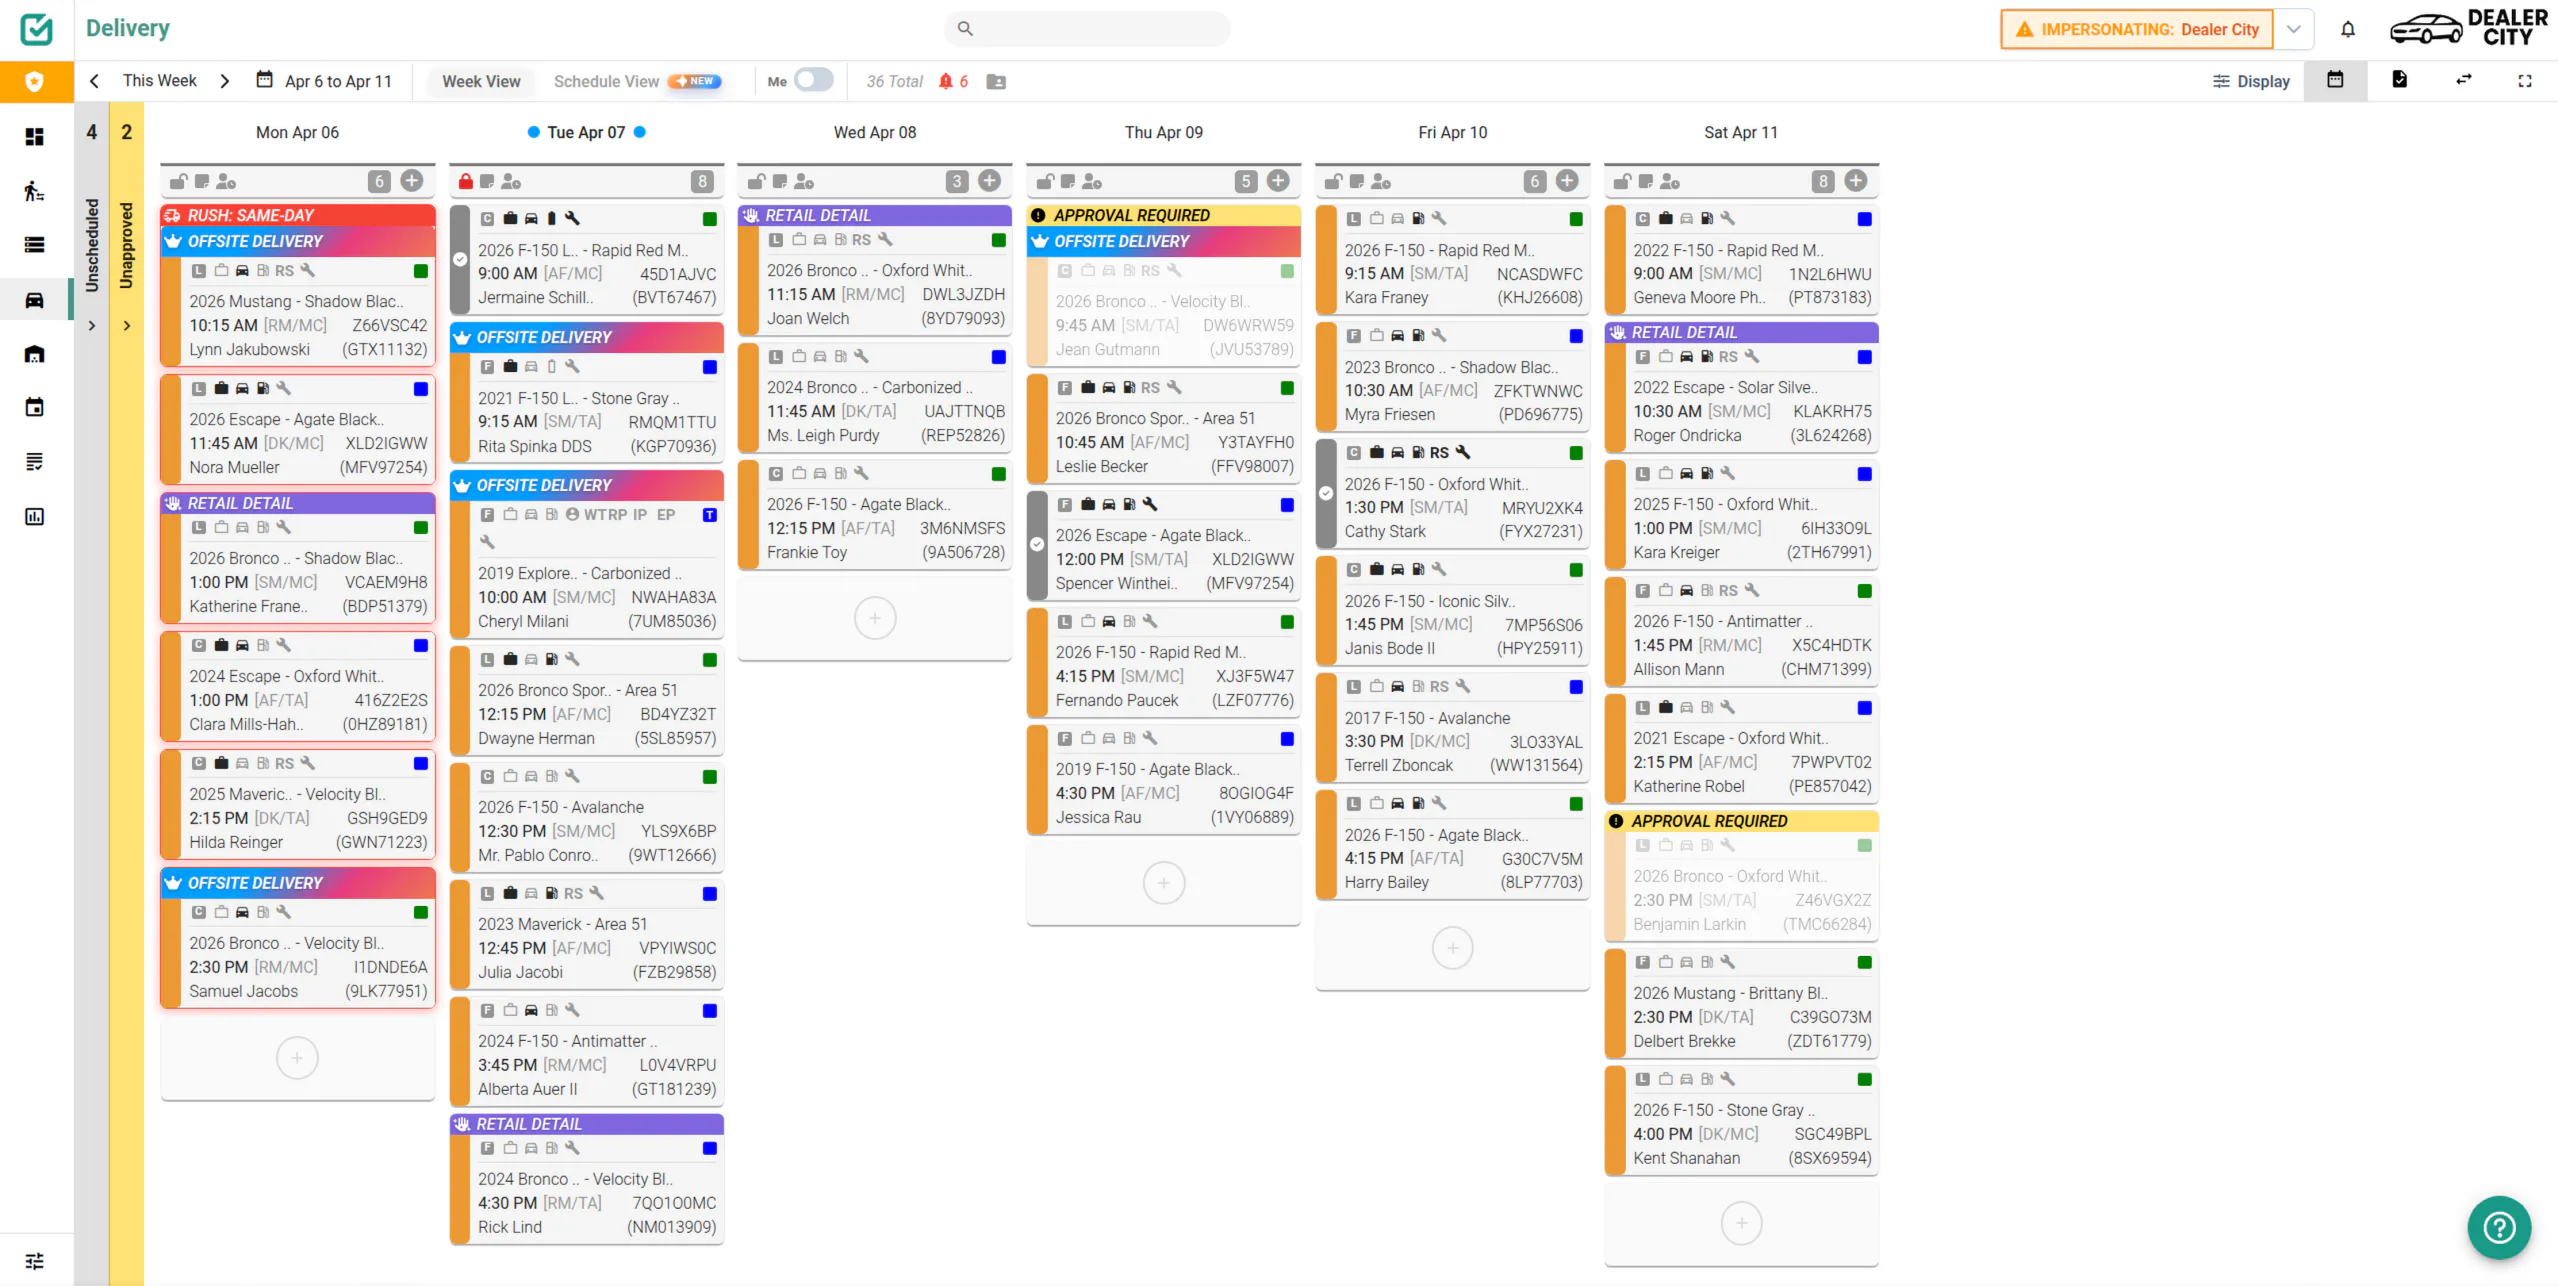Open the impersonation dropdown arrow
Screen dimensions: 2558x1286
pos(2294,29)
